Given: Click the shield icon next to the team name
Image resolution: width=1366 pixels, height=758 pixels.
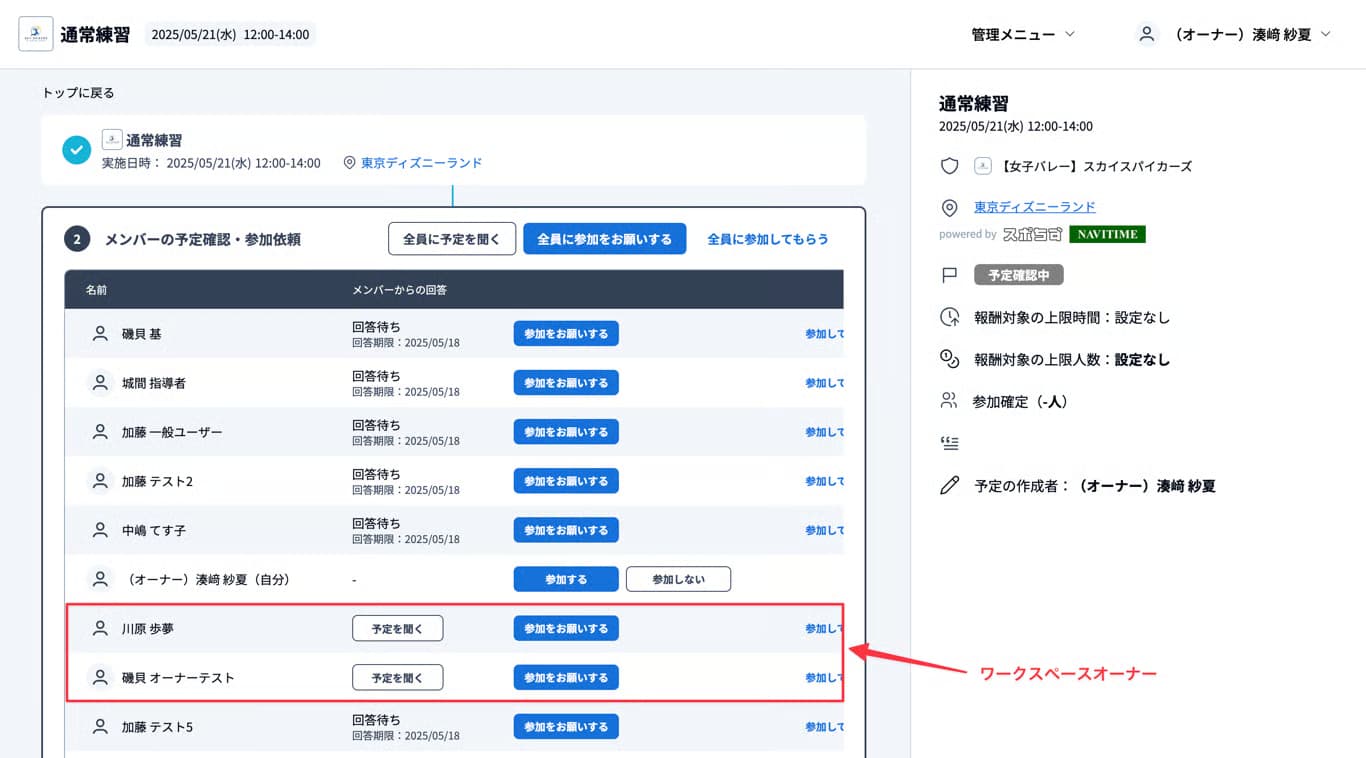Looking at the screenshot, I should point(949,166).
